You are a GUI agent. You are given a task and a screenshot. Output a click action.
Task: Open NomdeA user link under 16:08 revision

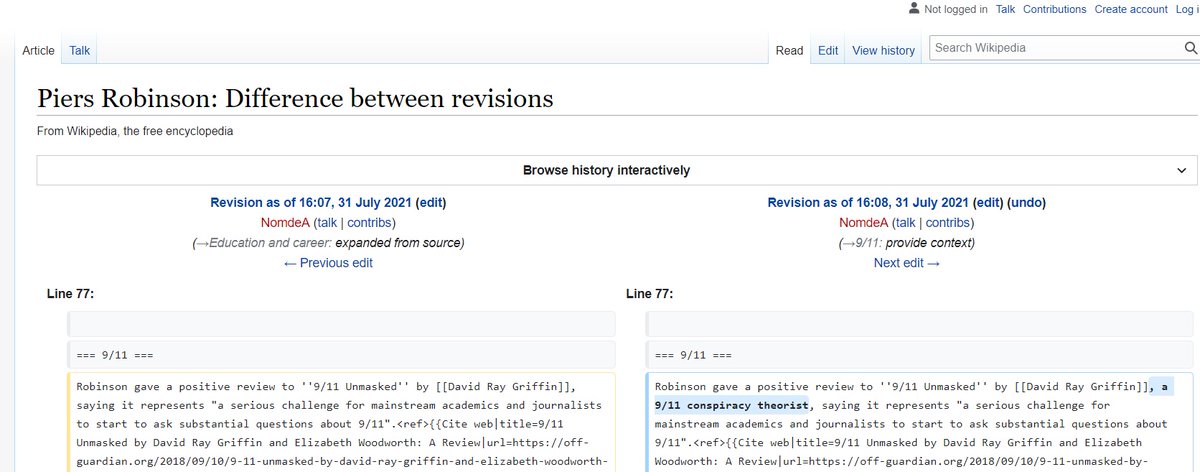click(863, 222)
